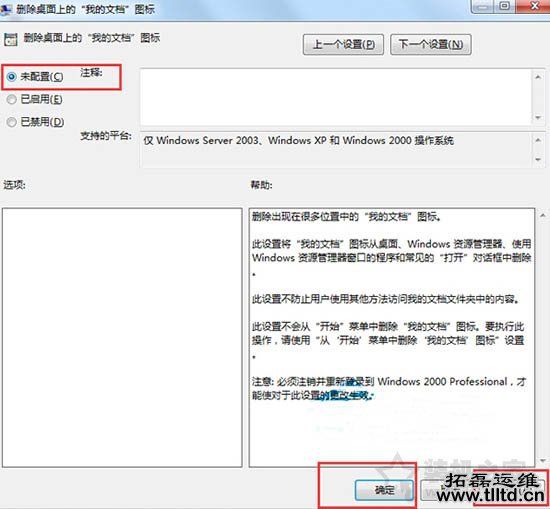Click the help note starting 注意: 必须注销

(389, 388)
